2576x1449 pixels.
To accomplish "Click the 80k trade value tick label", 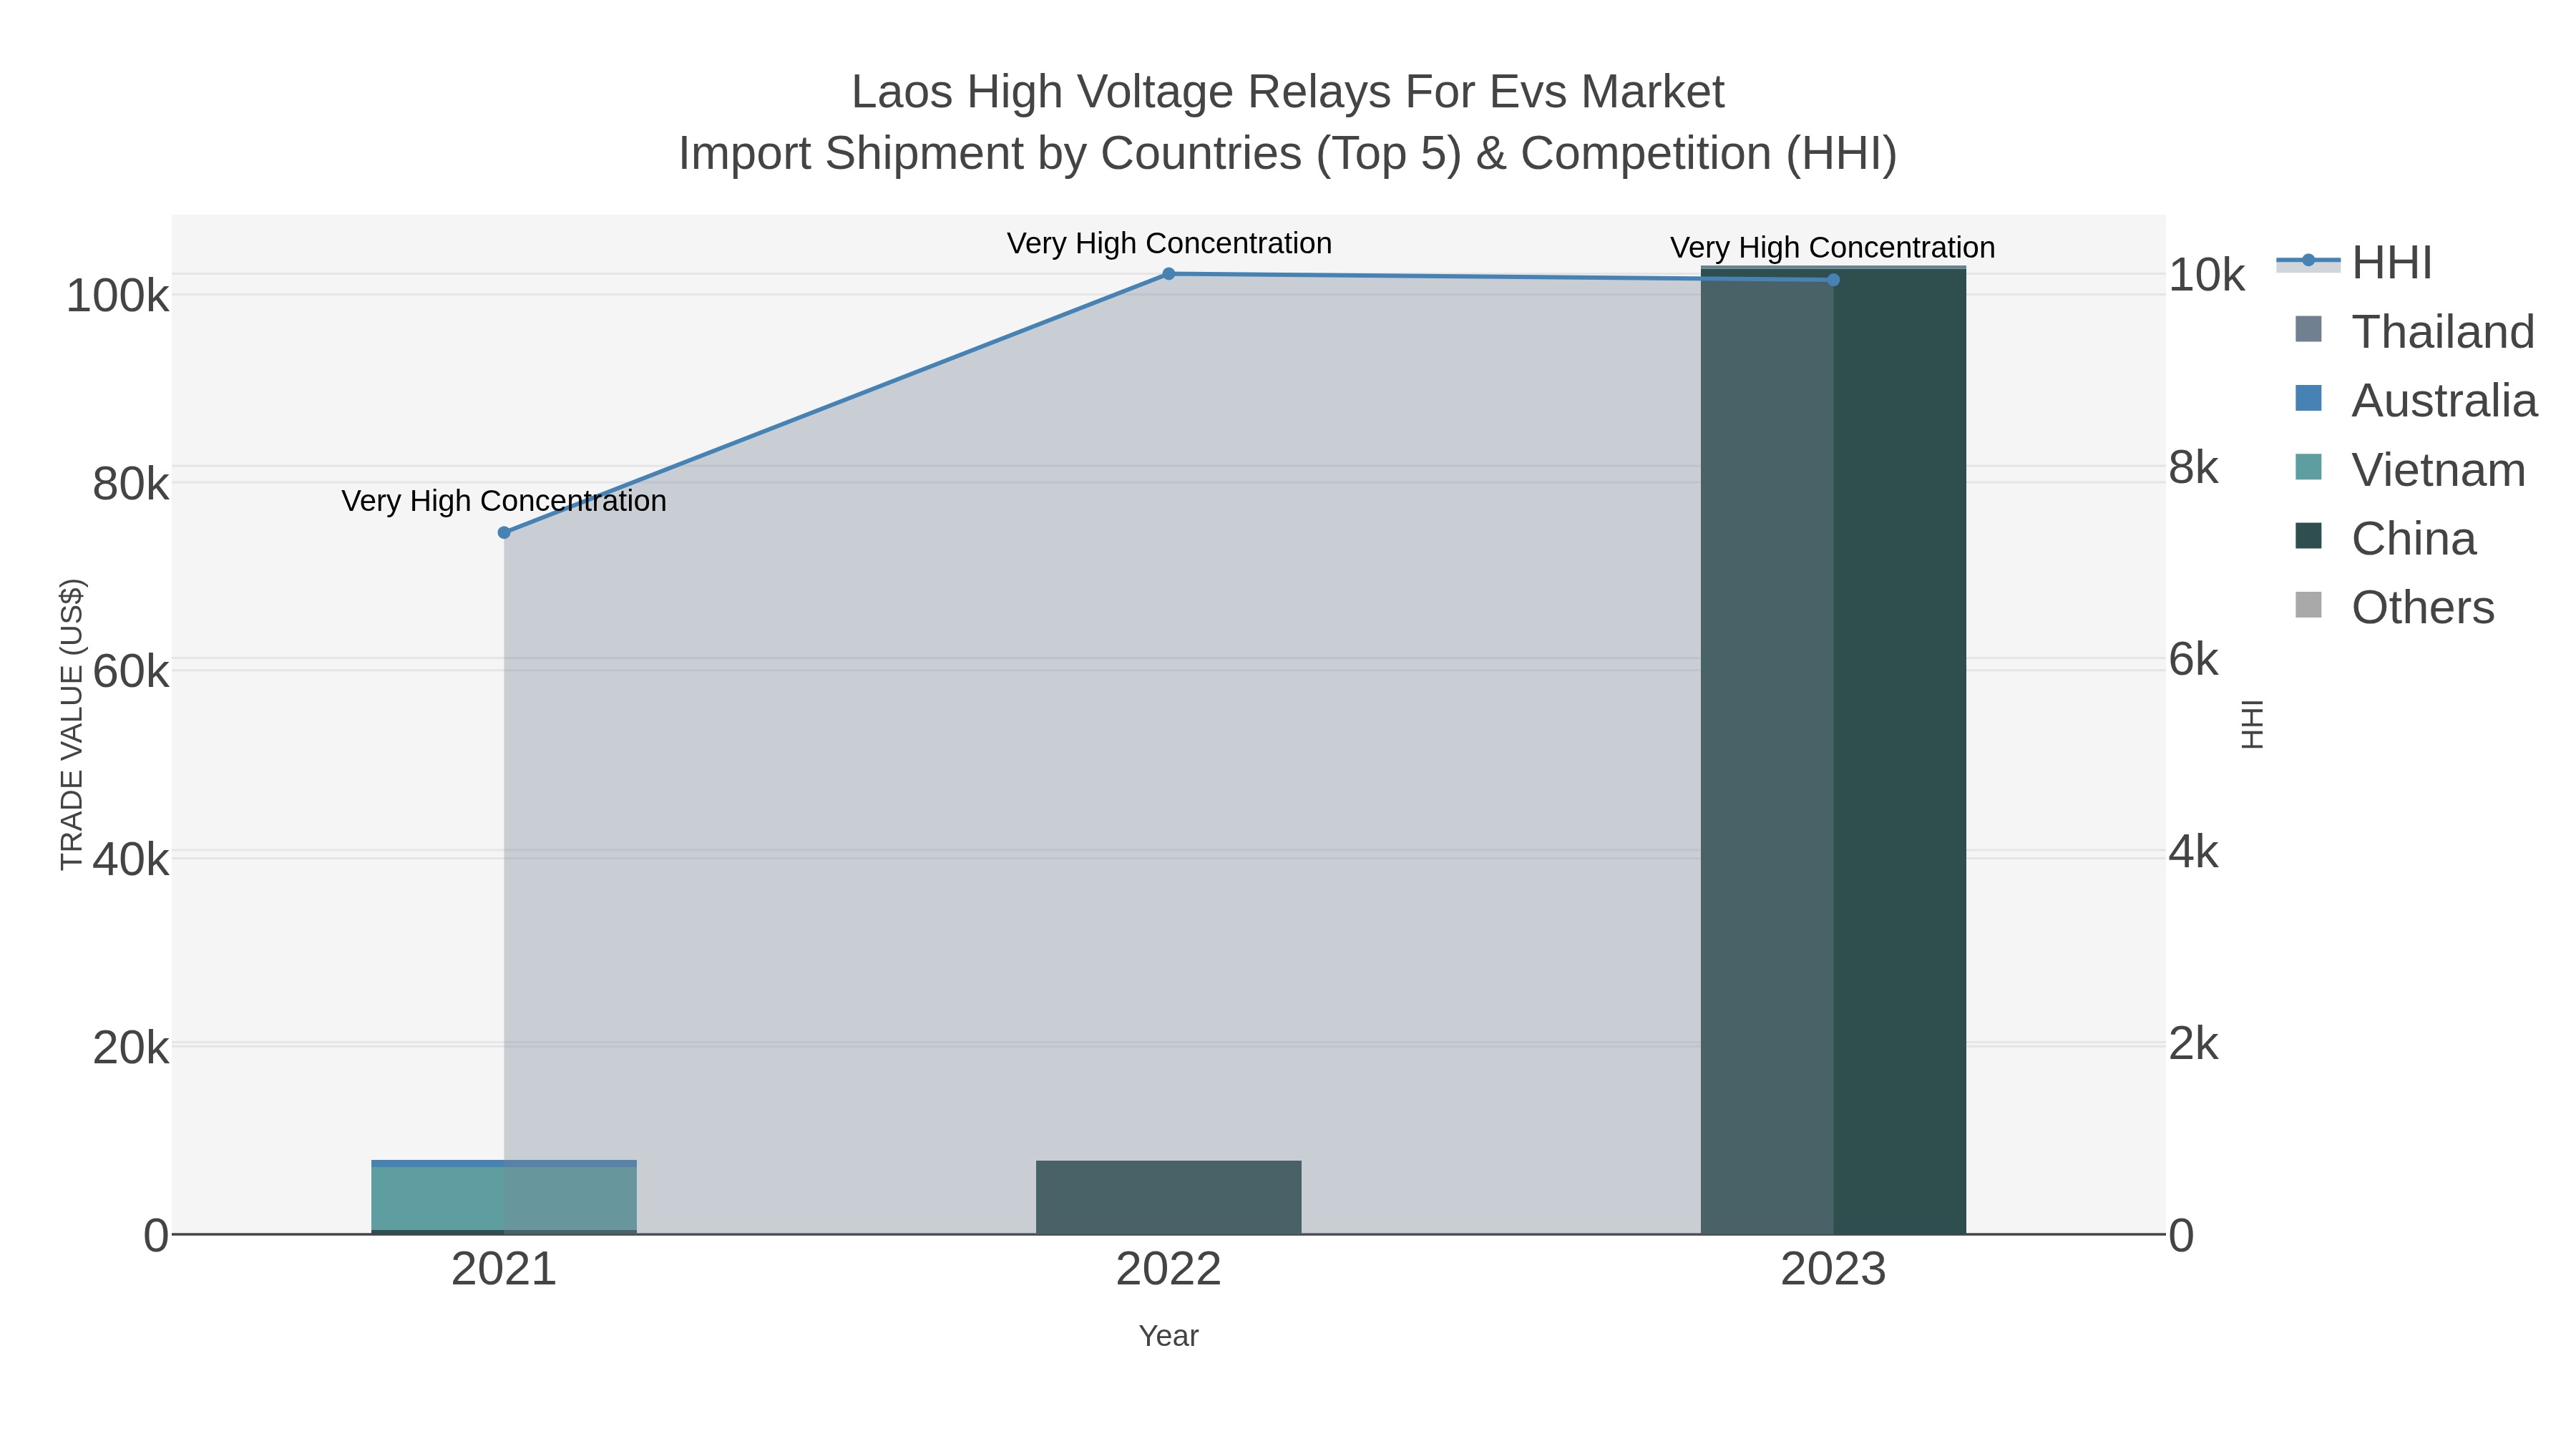I will (x=130, y=484).
